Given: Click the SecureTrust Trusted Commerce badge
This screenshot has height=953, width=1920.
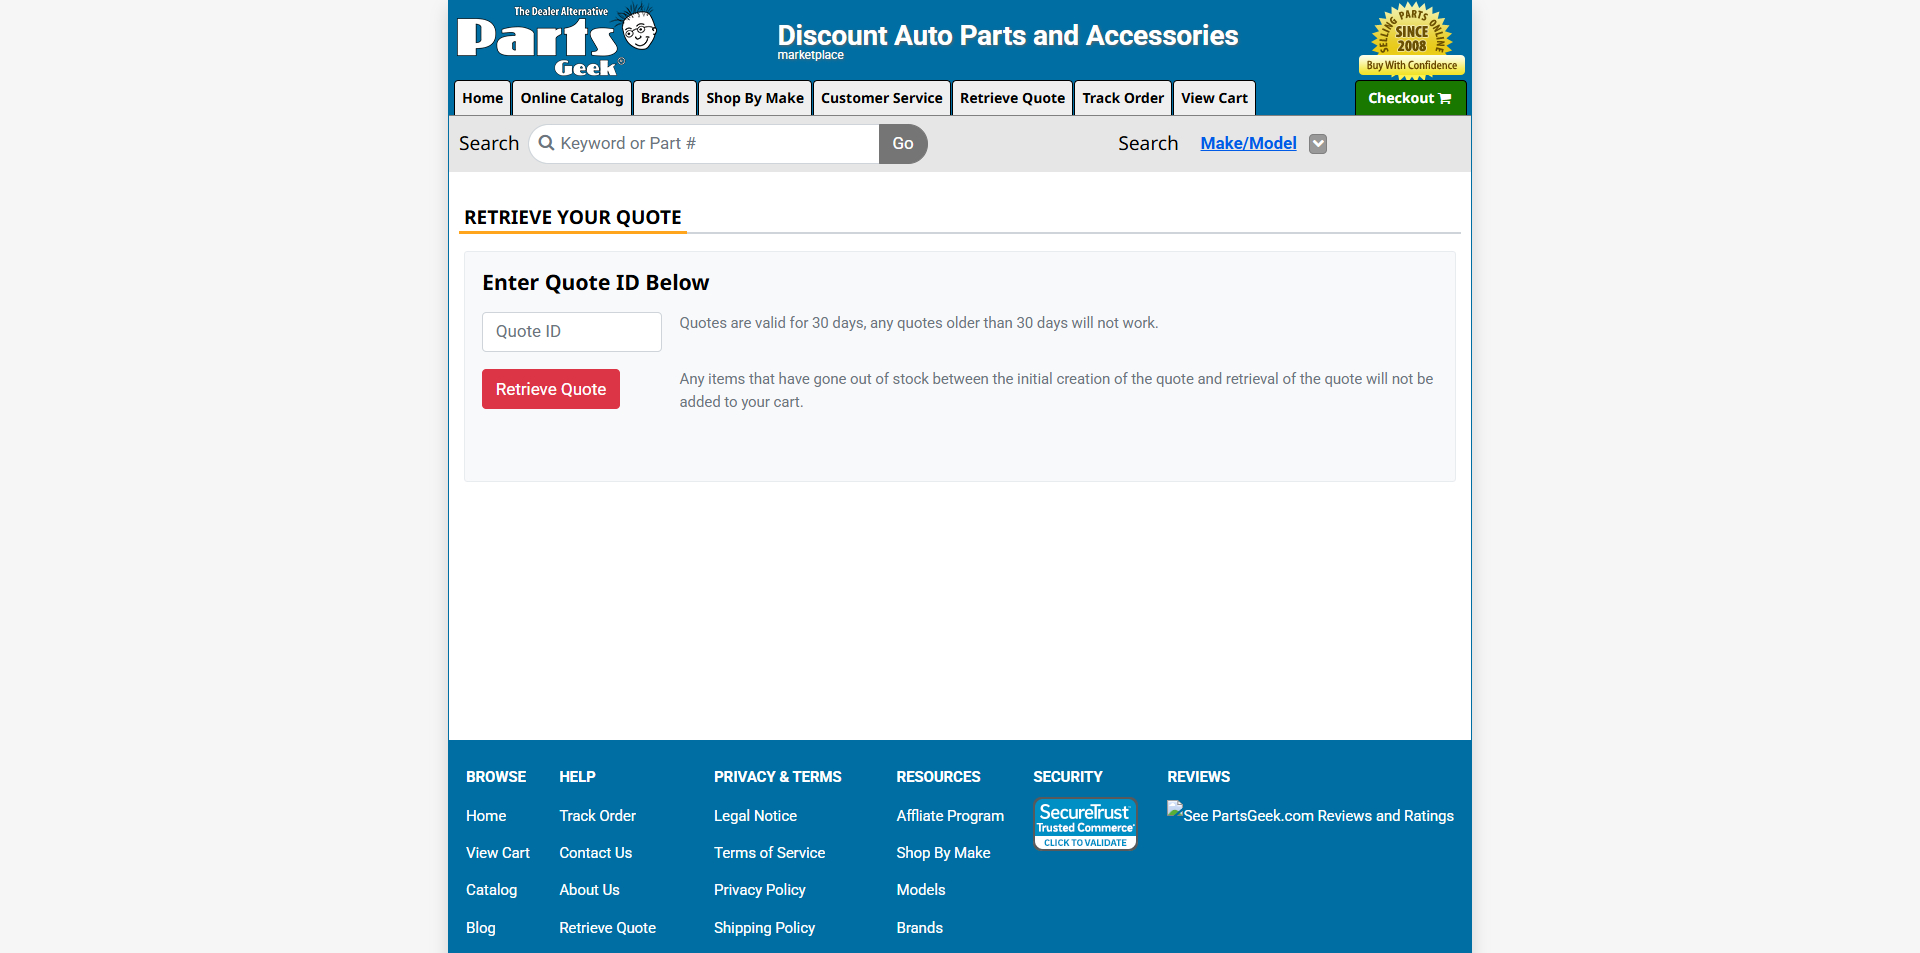Looking at the screenshot, I should 1085,824.
